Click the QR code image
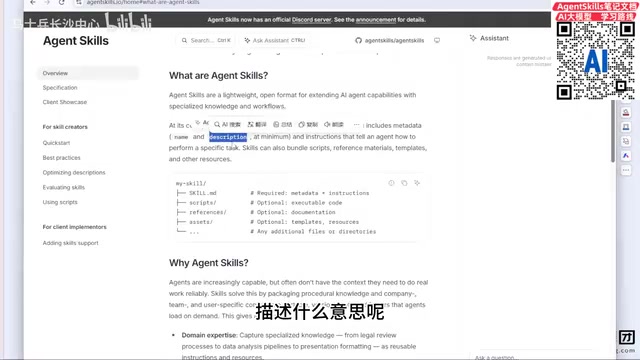This screenshot has height=360, width=640. (596, 60)
